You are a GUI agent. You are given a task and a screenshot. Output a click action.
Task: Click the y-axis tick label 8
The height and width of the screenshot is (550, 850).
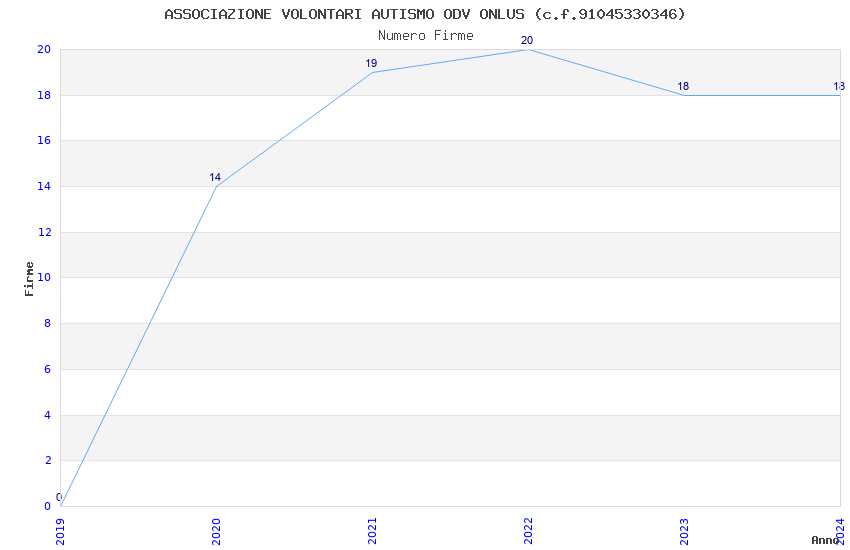click(x=48, y=323)
